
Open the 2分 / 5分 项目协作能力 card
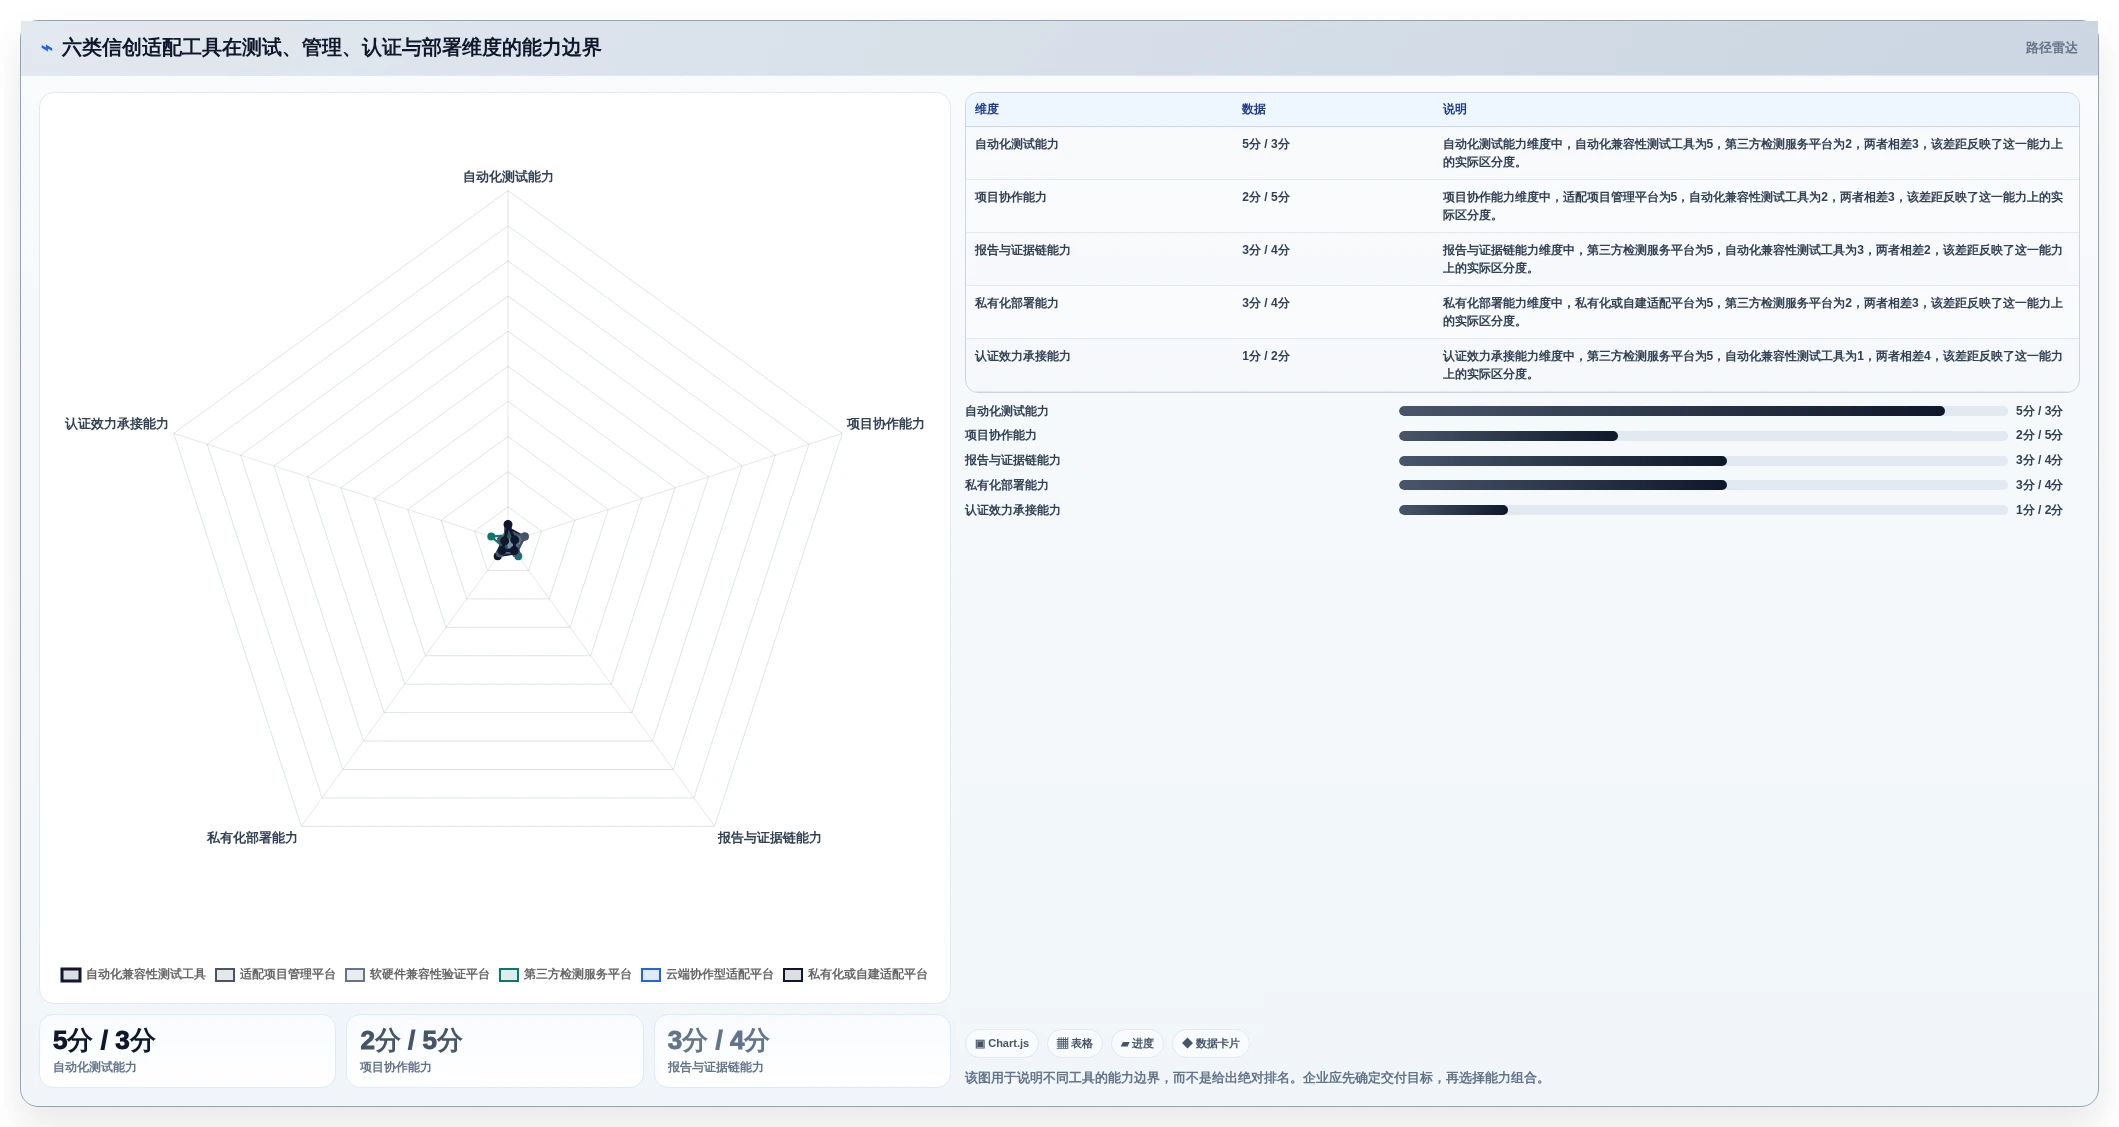coord(495,1051)
